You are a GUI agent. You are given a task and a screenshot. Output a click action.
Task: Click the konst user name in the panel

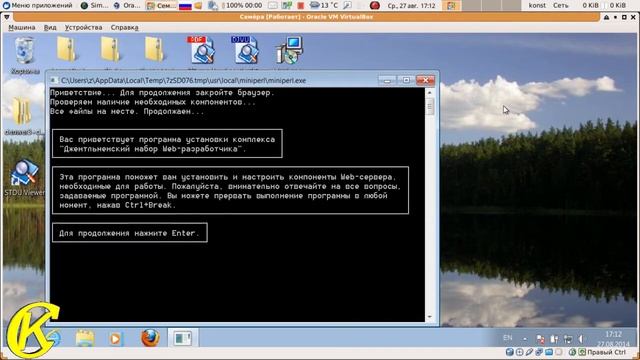click(x=537, y=5)
